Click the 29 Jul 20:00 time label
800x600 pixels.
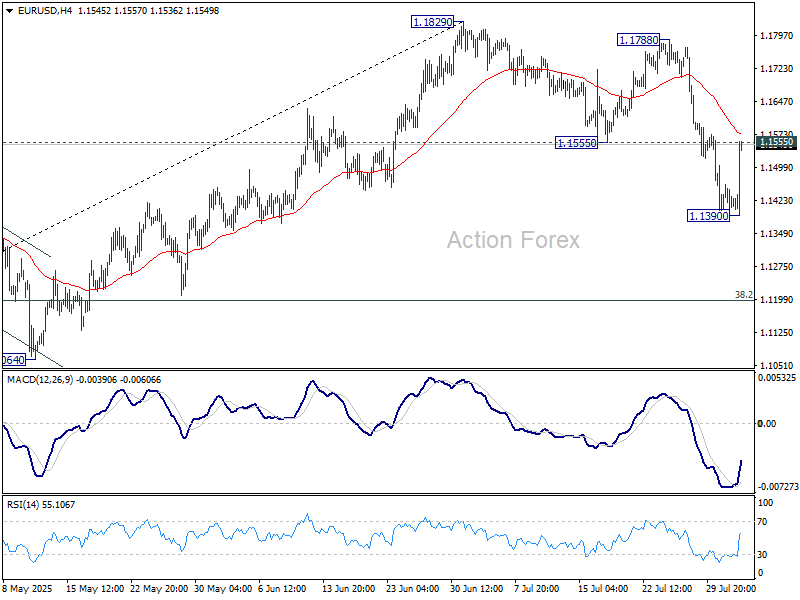click(728, 590)
